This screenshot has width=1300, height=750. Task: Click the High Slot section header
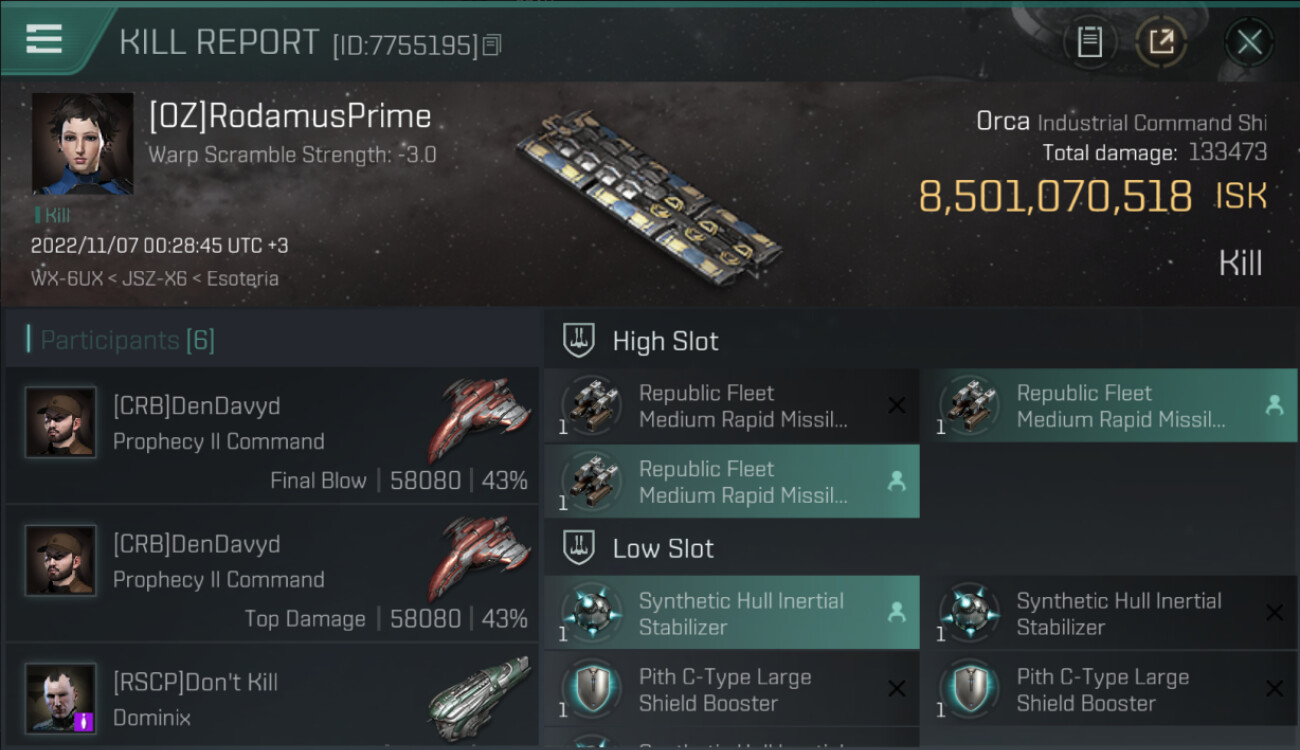[x=665, y=341]
